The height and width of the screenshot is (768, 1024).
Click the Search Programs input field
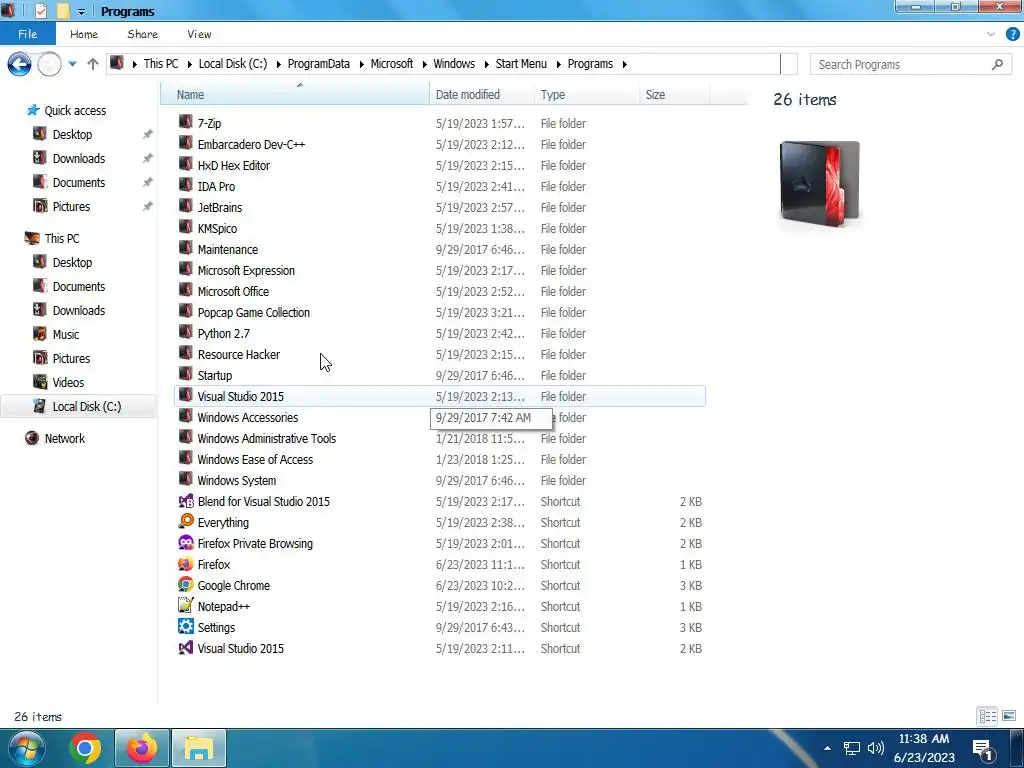coord(901,64)
